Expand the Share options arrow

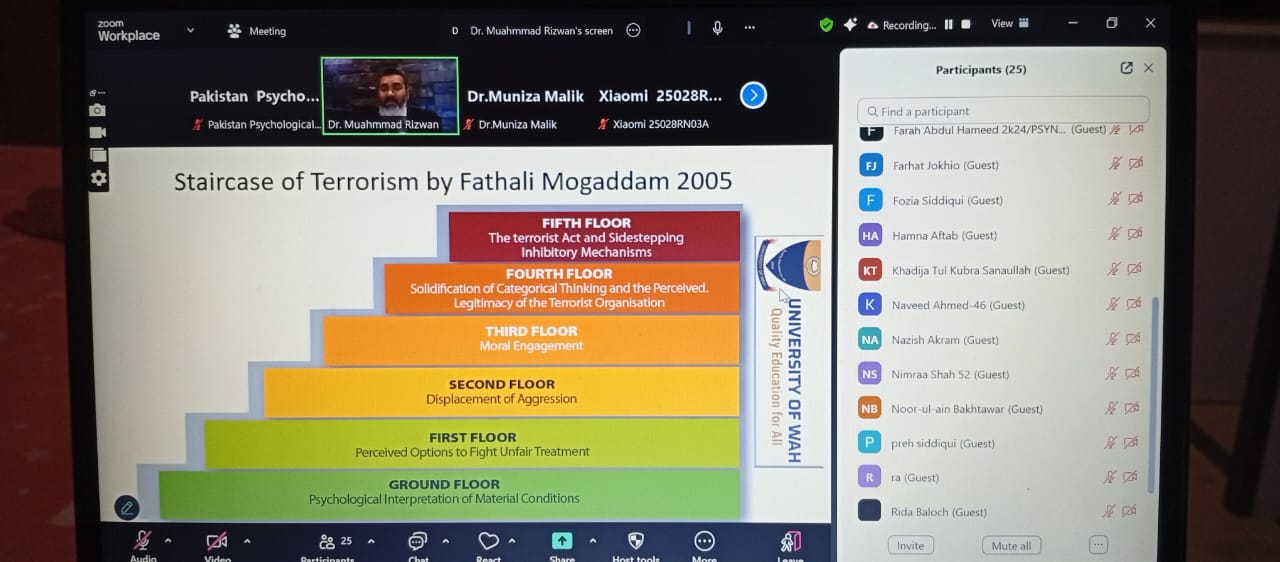point(592,541)
